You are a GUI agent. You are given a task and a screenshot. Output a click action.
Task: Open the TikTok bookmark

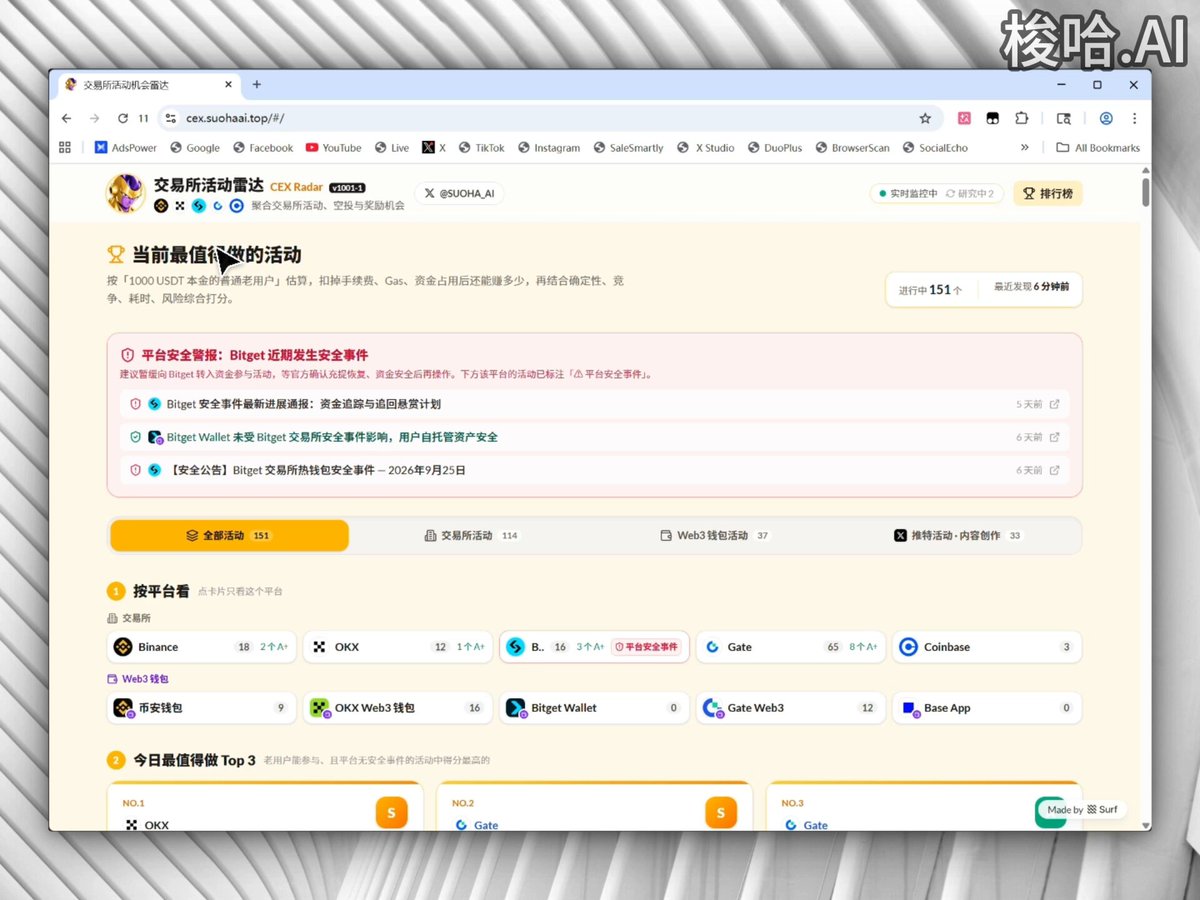[x=481, y=147]
